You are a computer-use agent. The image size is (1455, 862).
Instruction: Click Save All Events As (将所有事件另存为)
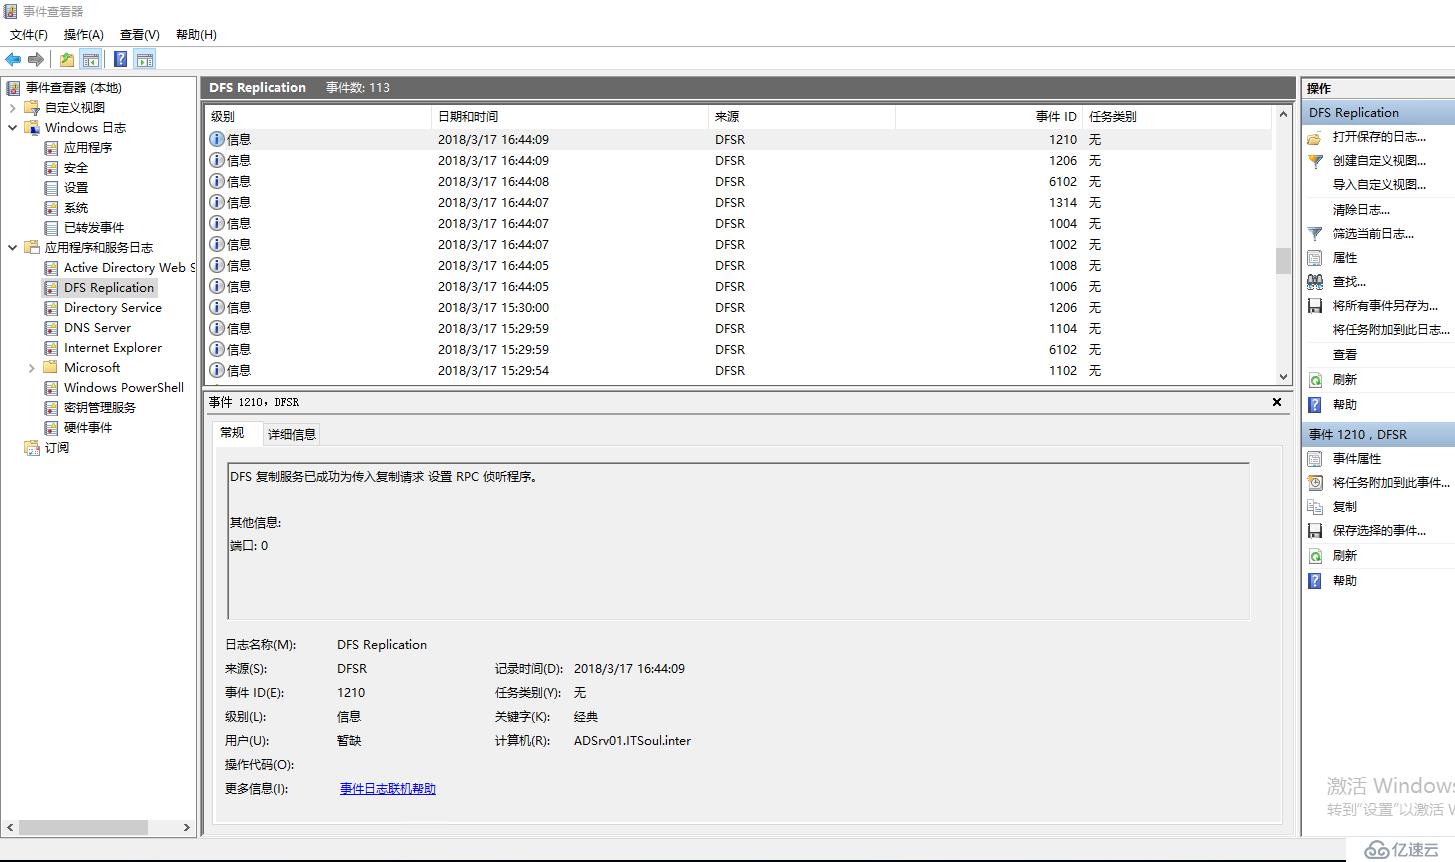pos(1385,306)
